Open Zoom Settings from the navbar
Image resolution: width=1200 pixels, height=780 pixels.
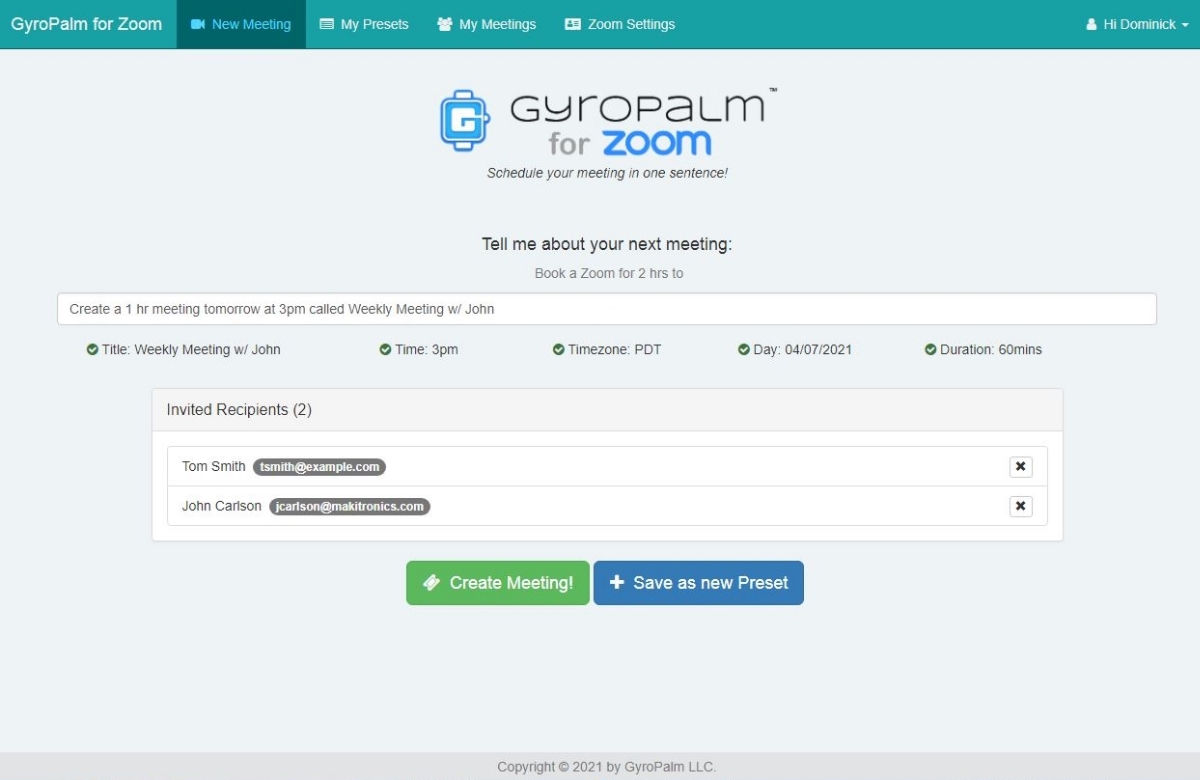click(620, 24)
